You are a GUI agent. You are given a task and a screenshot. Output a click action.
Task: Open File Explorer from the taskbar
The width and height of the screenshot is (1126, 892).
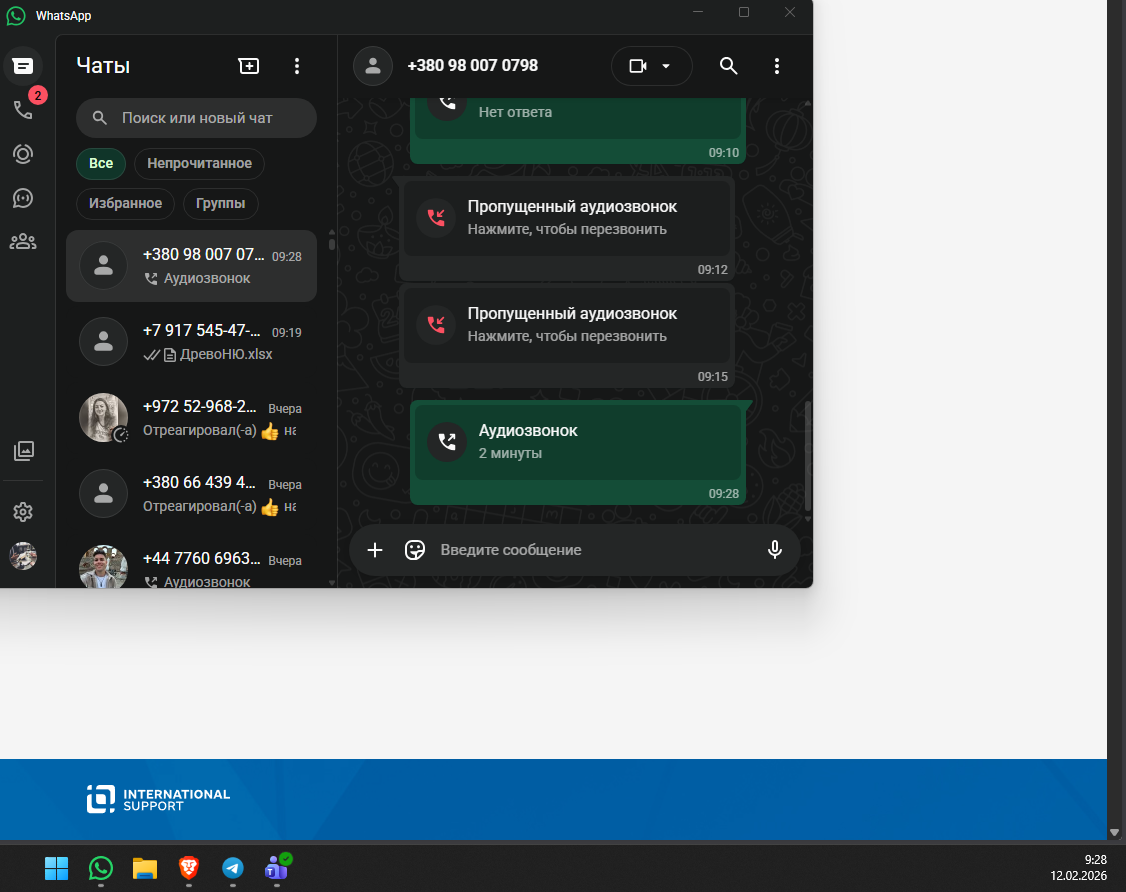pyautogui.click(x=145, y=868)
